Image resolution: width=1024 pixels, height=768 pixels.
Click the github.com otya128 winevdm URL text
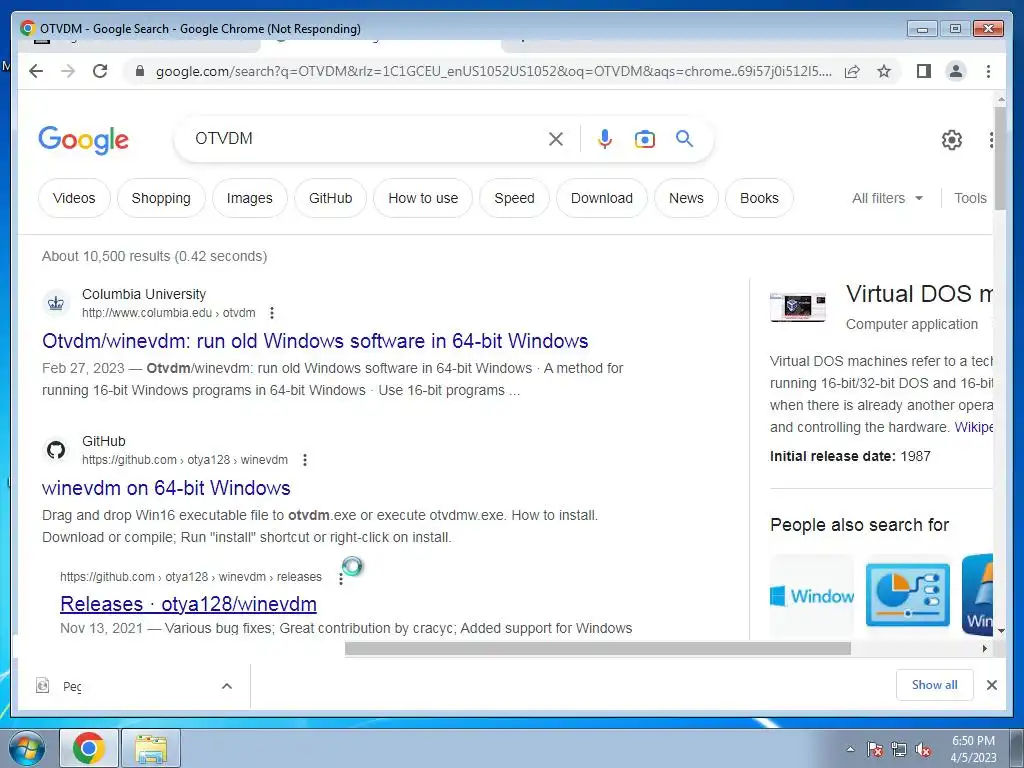[185, 460]
